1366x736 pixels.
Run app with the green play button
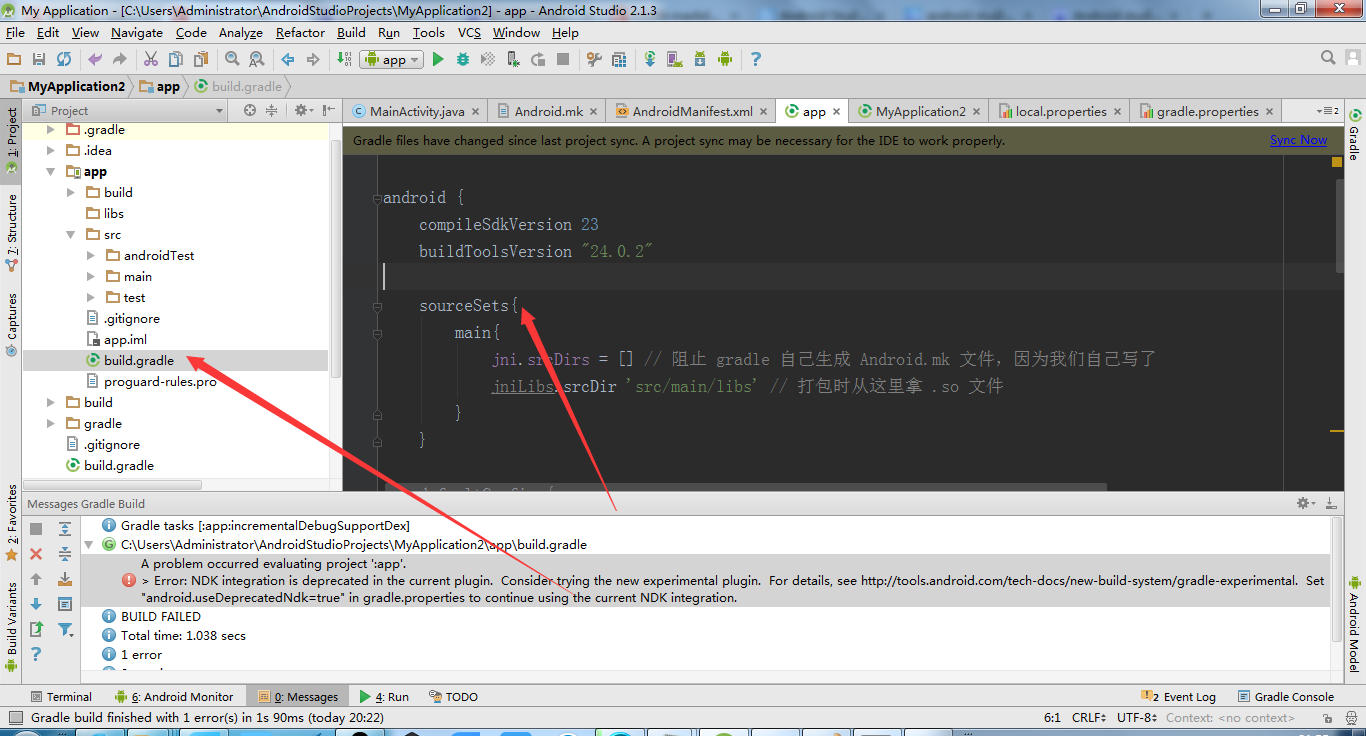438,60
